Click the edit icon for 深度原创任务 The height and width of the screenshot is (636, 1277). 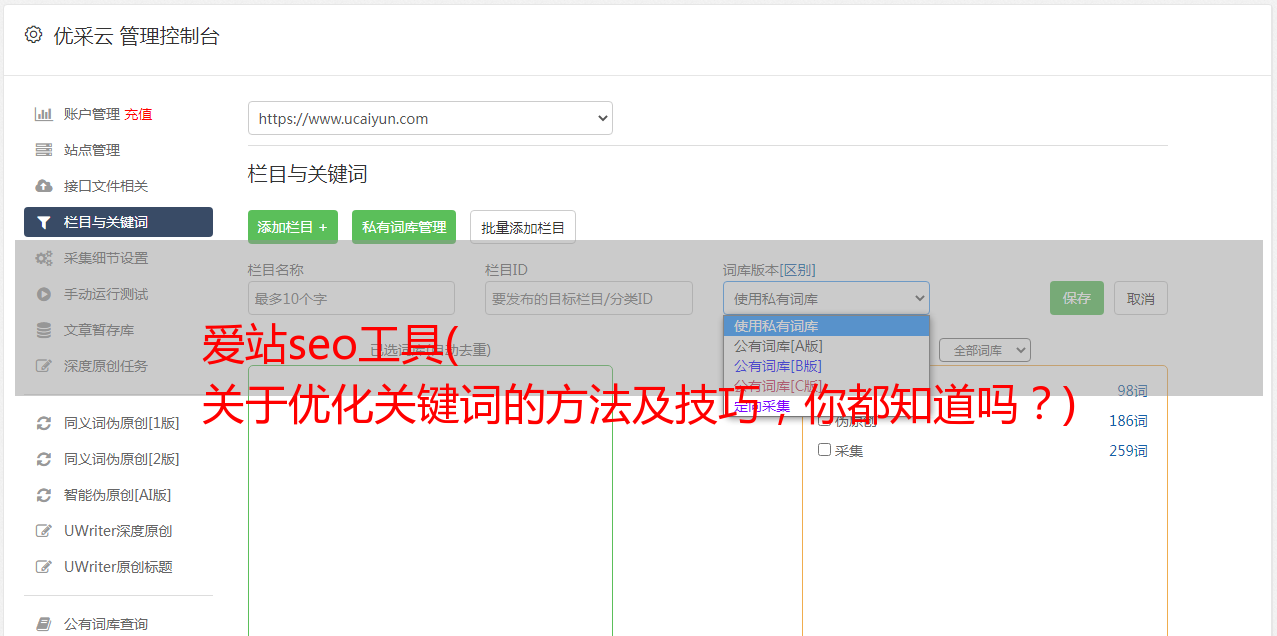coord(43,366)
